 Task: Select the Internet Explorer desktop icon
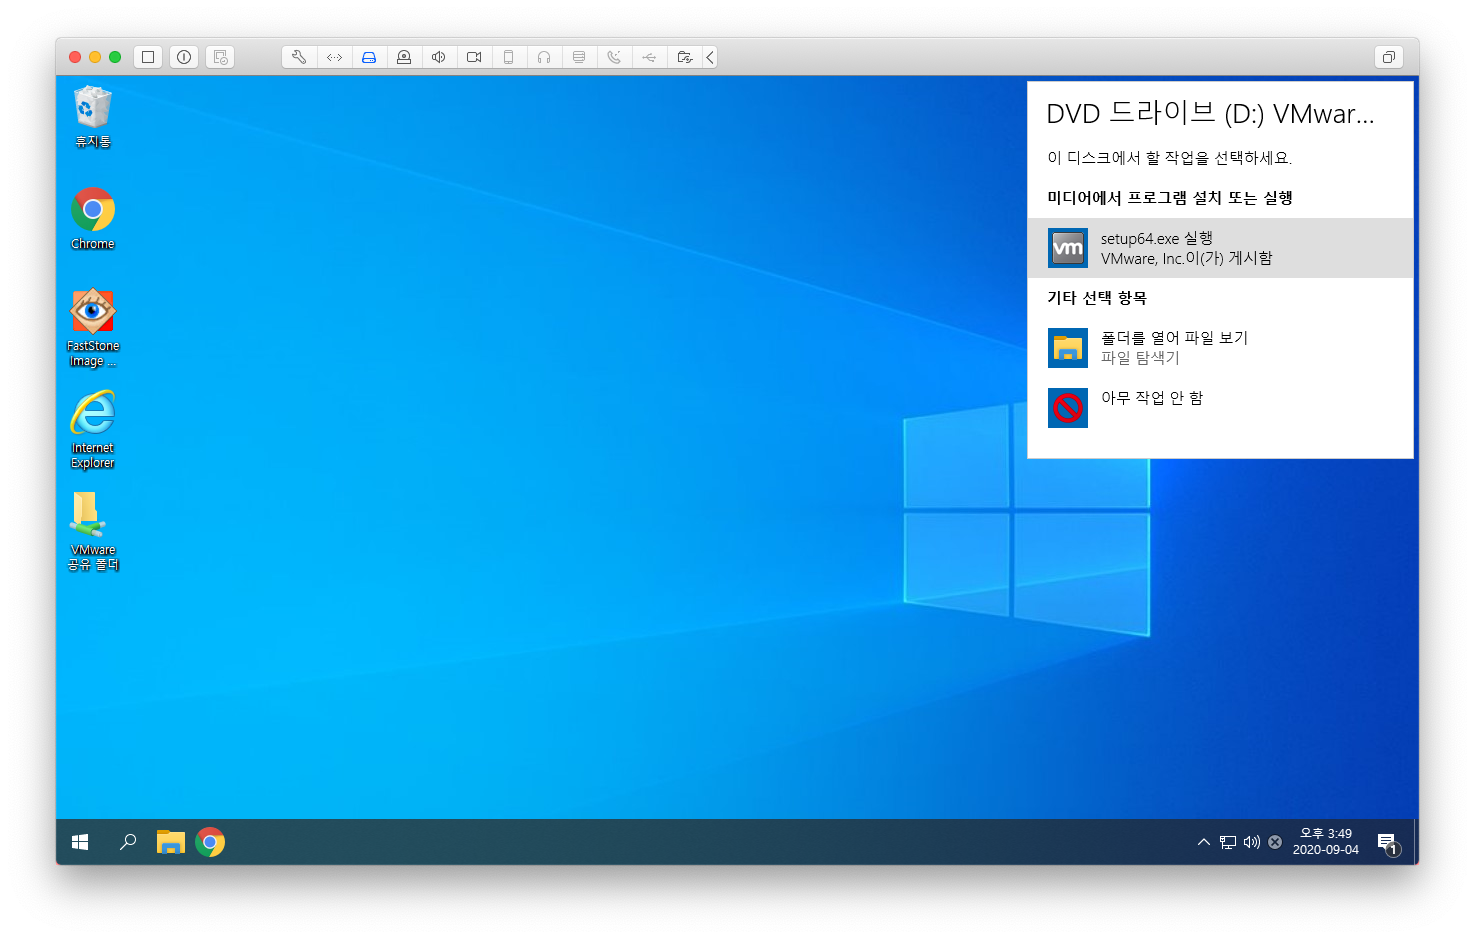[x=93, y=430]
